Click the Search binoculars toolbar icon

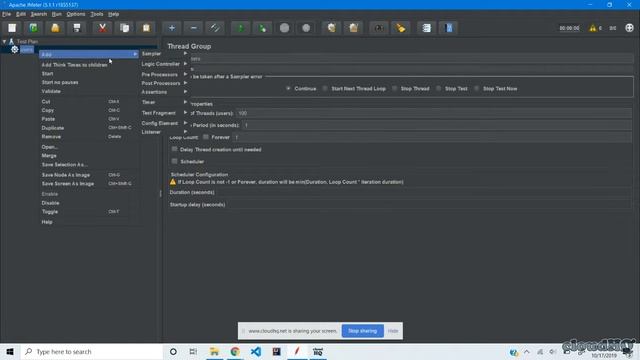(379, 28)
